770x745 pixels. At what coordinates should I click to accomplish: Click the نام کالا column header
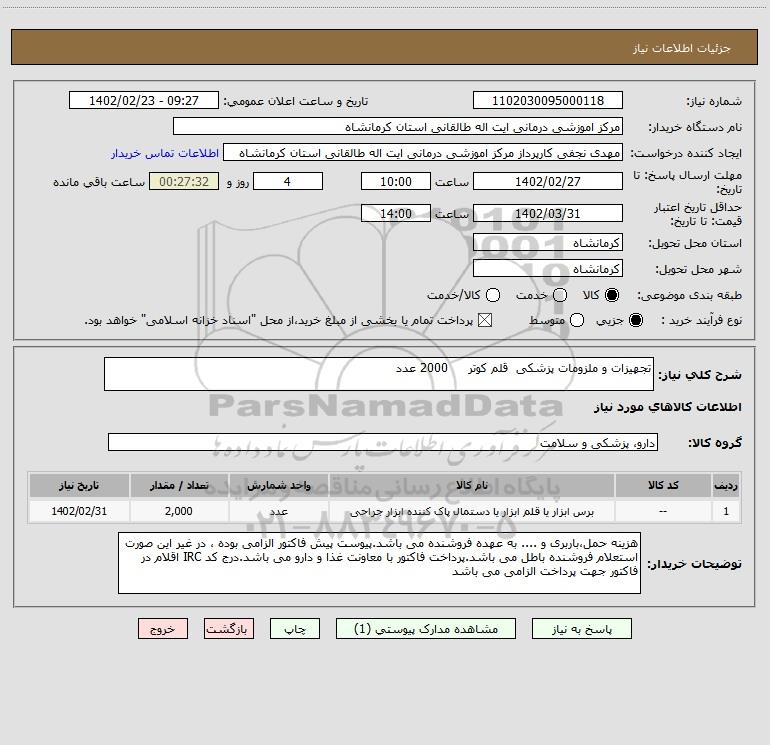coord(471,485)
